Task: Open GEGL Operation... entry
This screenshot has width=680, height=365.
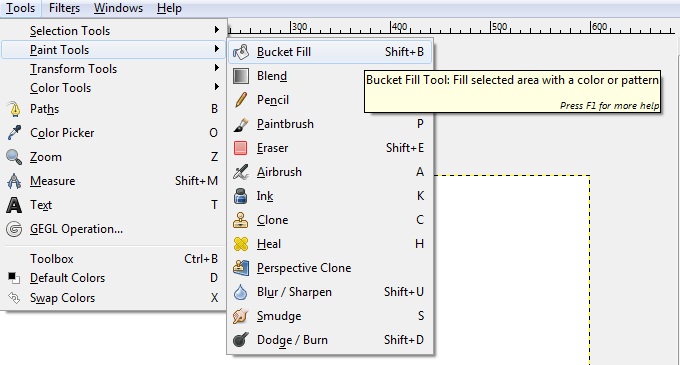Action: tap(114, 229)
